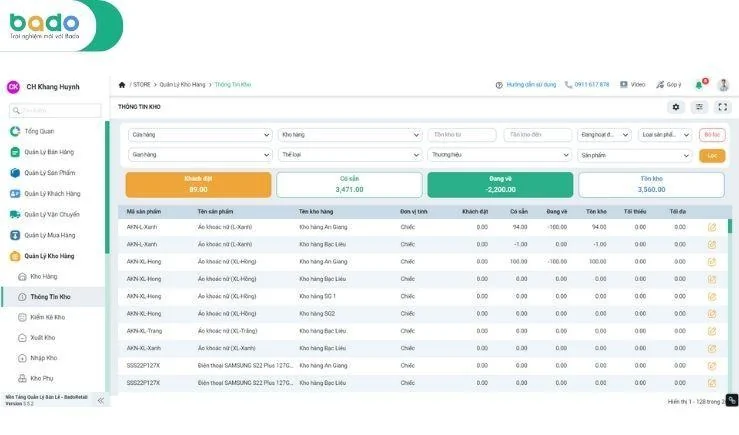Sort by Mã sản phẩm column header
739x435 pixels.
coord(144,212)
